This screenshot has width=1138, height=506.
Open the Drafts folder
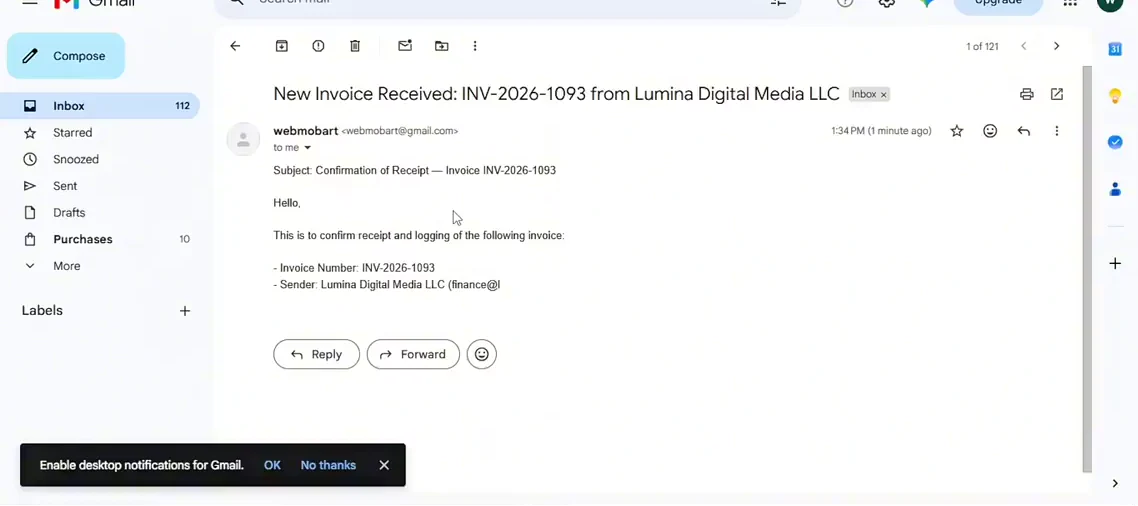pos(99,213)
